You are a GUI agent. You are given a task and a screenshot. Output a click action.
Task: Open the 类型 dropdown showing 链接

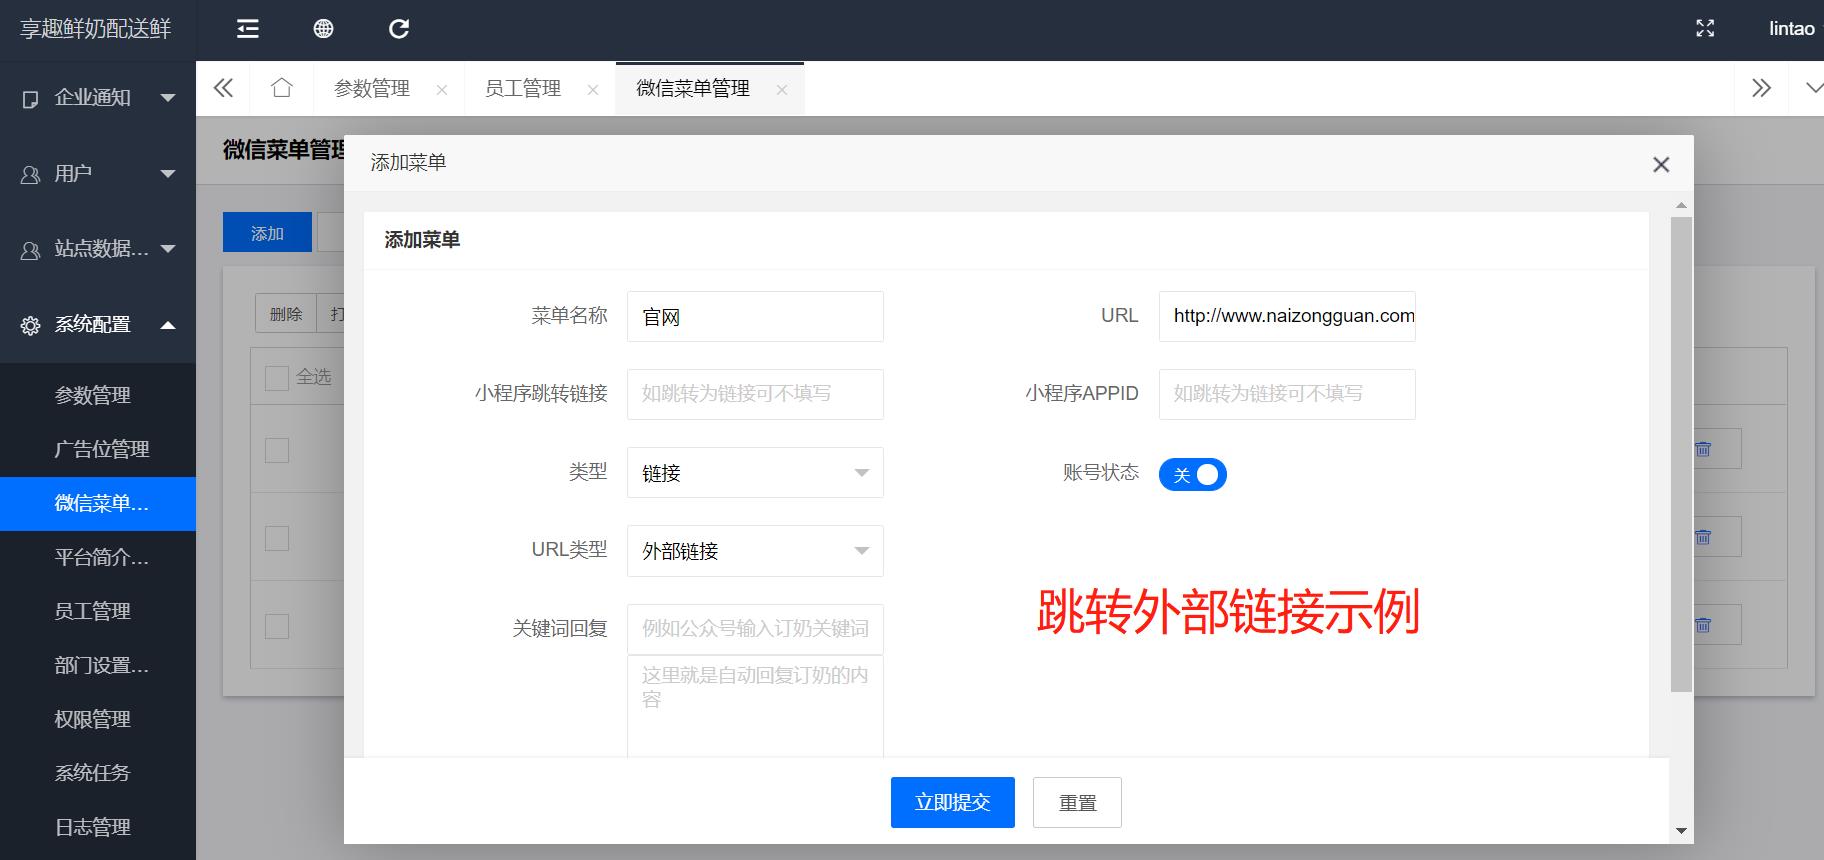tap(755, 473)
